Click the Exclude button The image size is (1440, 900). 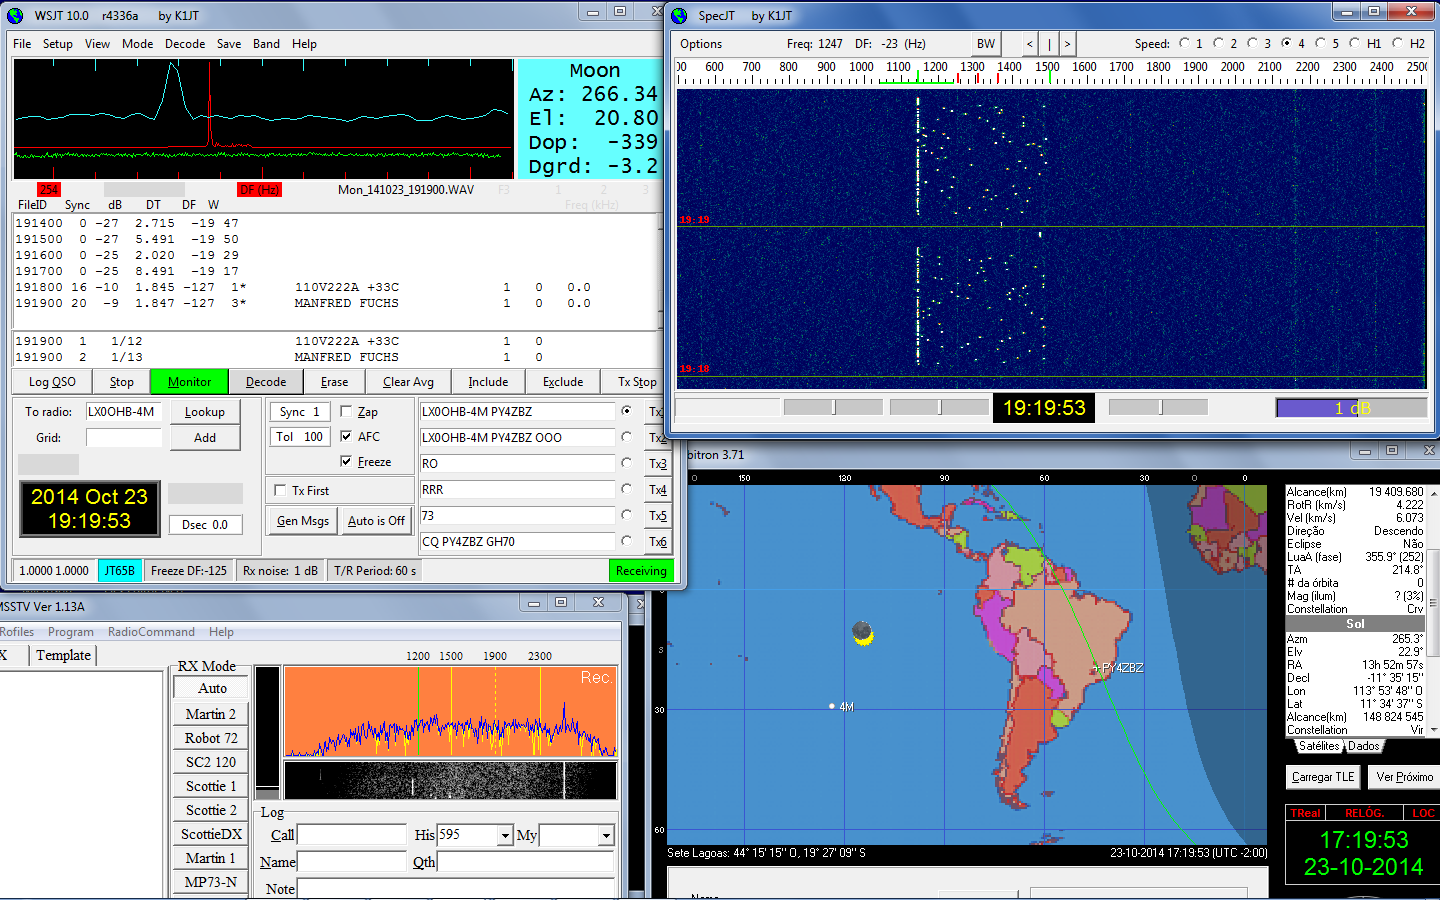pyautogui.click(x=563, y=382)
